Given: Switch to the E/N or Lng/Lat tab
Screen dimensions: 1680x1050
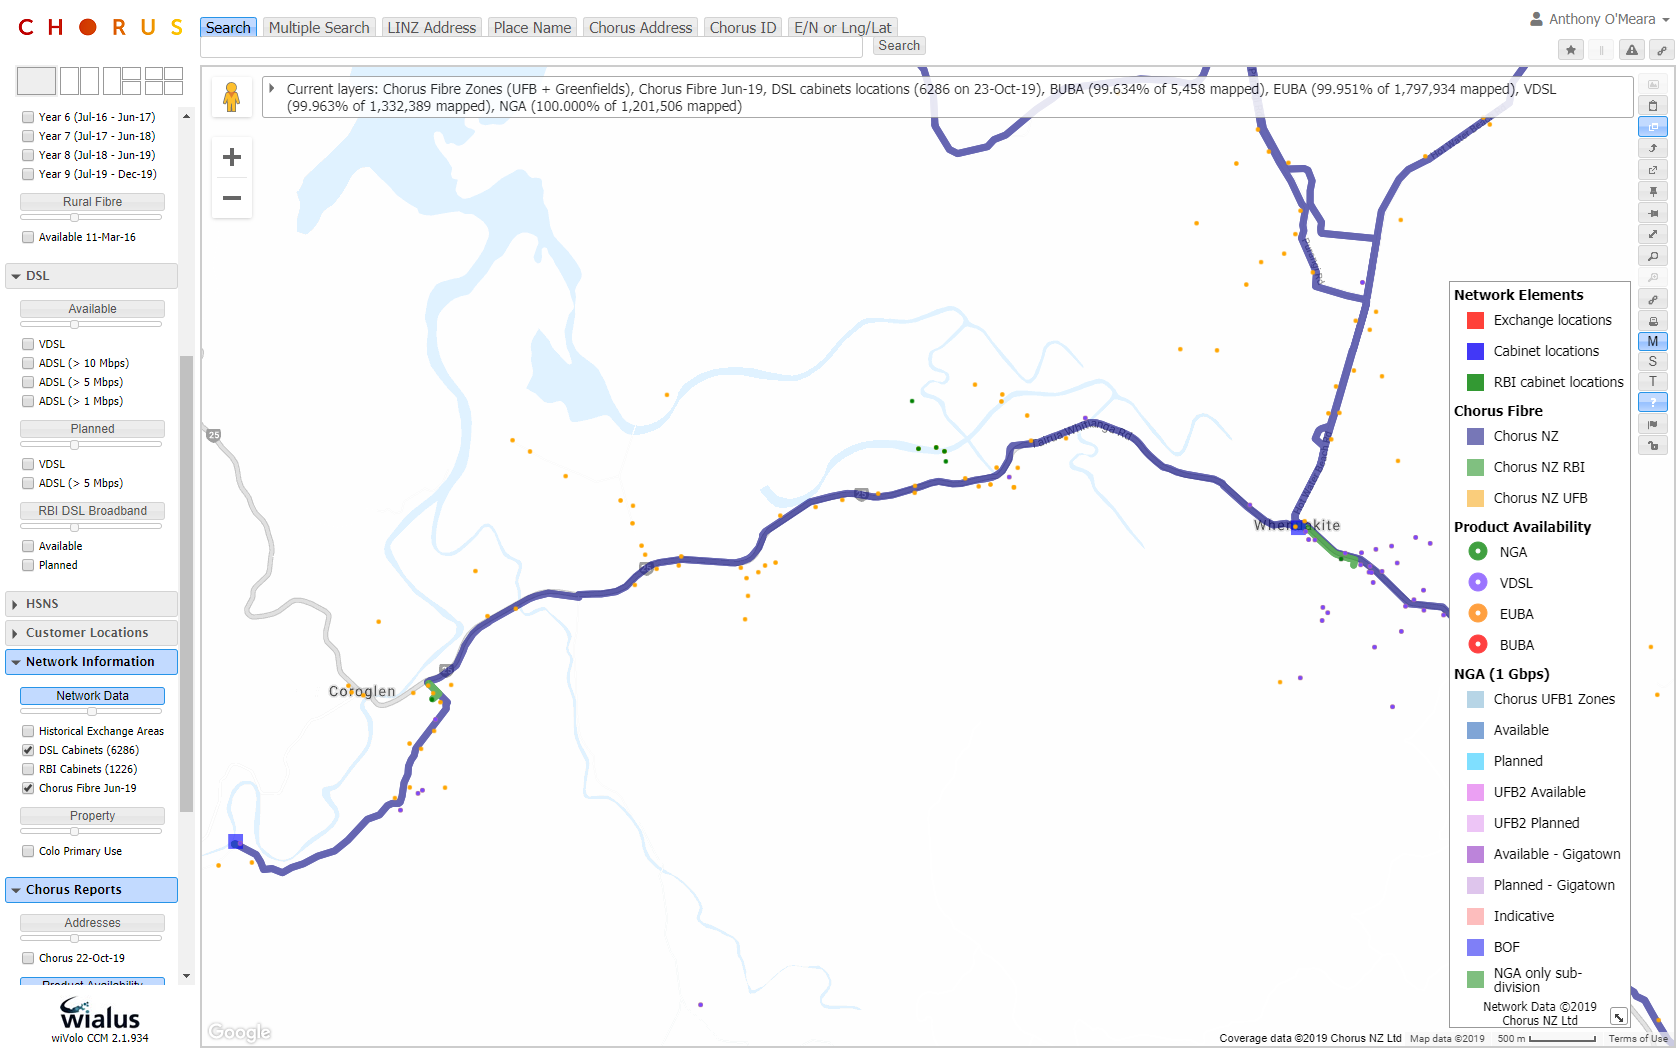Looking at the screenshot, I should pyautogui.click(x=843, y=28).
